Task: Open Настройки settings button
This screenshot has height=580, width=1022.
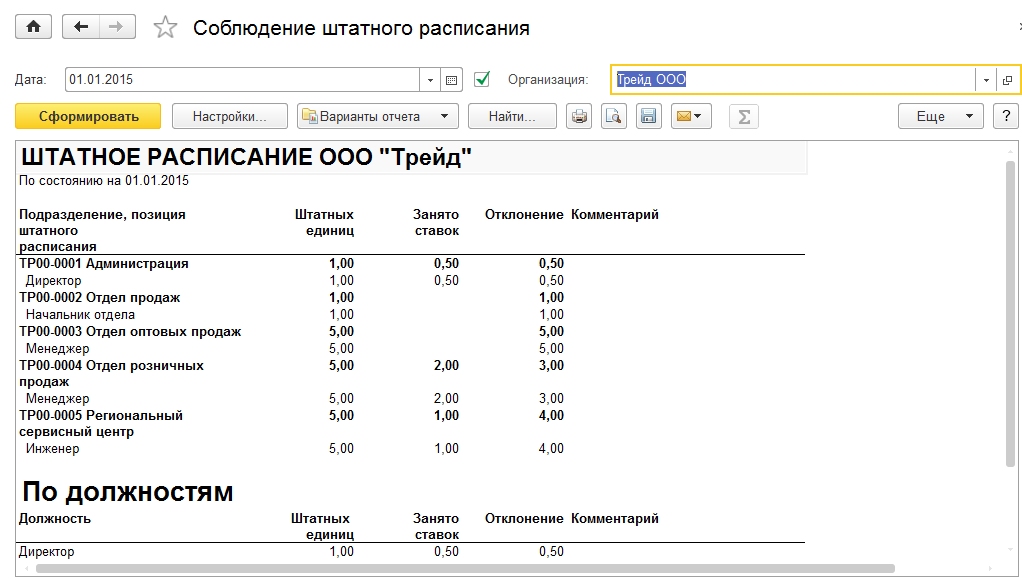Action: (x=230, y=117)
